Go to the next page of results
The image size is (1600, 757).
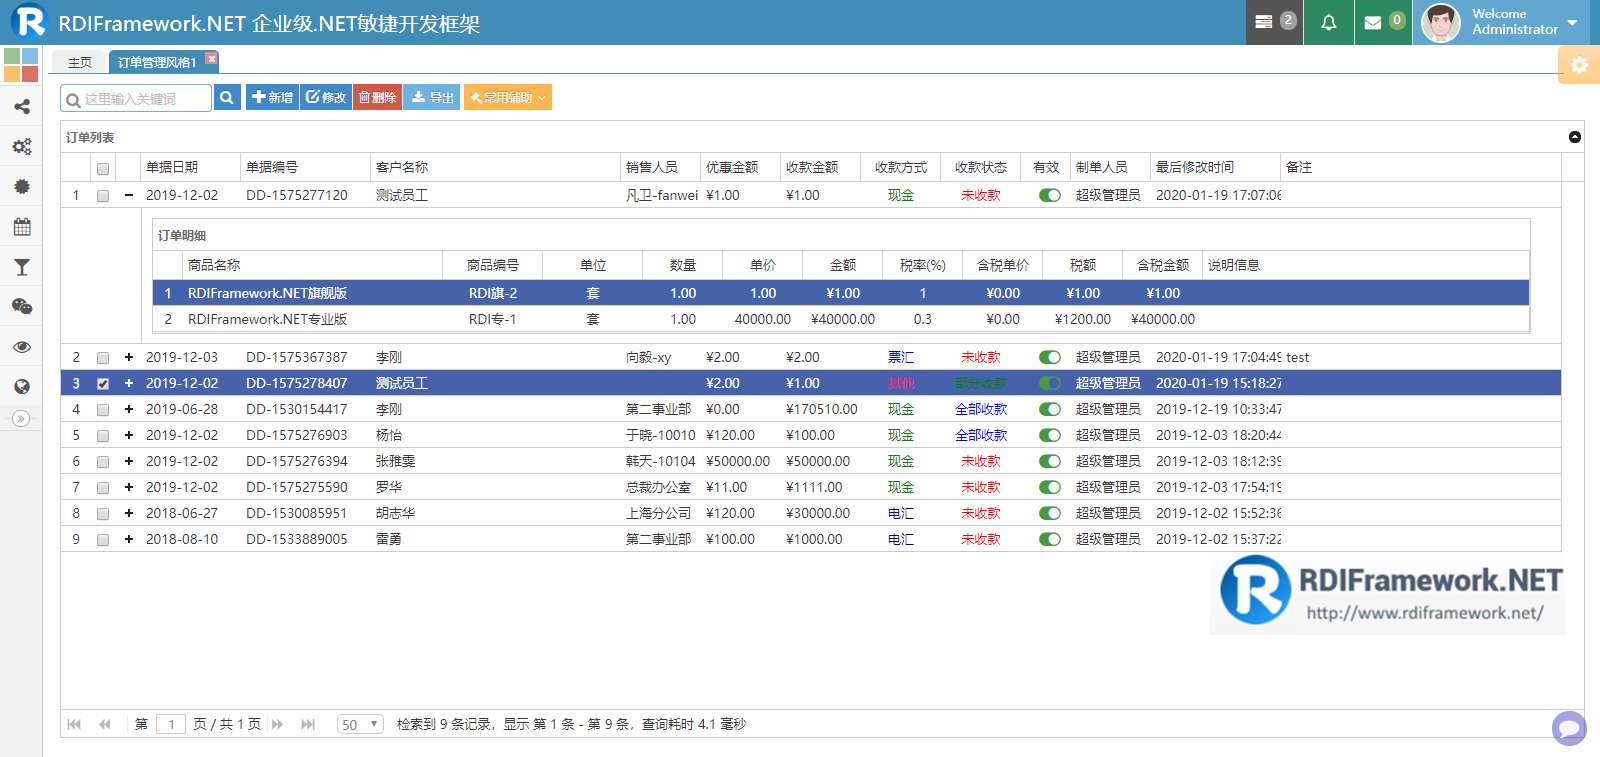pyautogui.click(x=278, y=724)
